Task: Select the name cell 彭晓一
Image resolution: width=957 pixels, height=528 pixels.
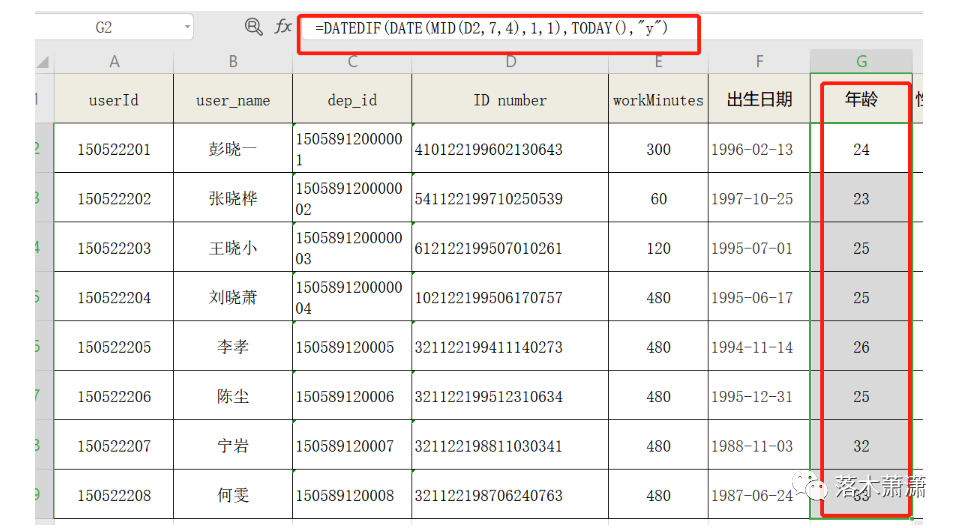Action: coord(233,148)
